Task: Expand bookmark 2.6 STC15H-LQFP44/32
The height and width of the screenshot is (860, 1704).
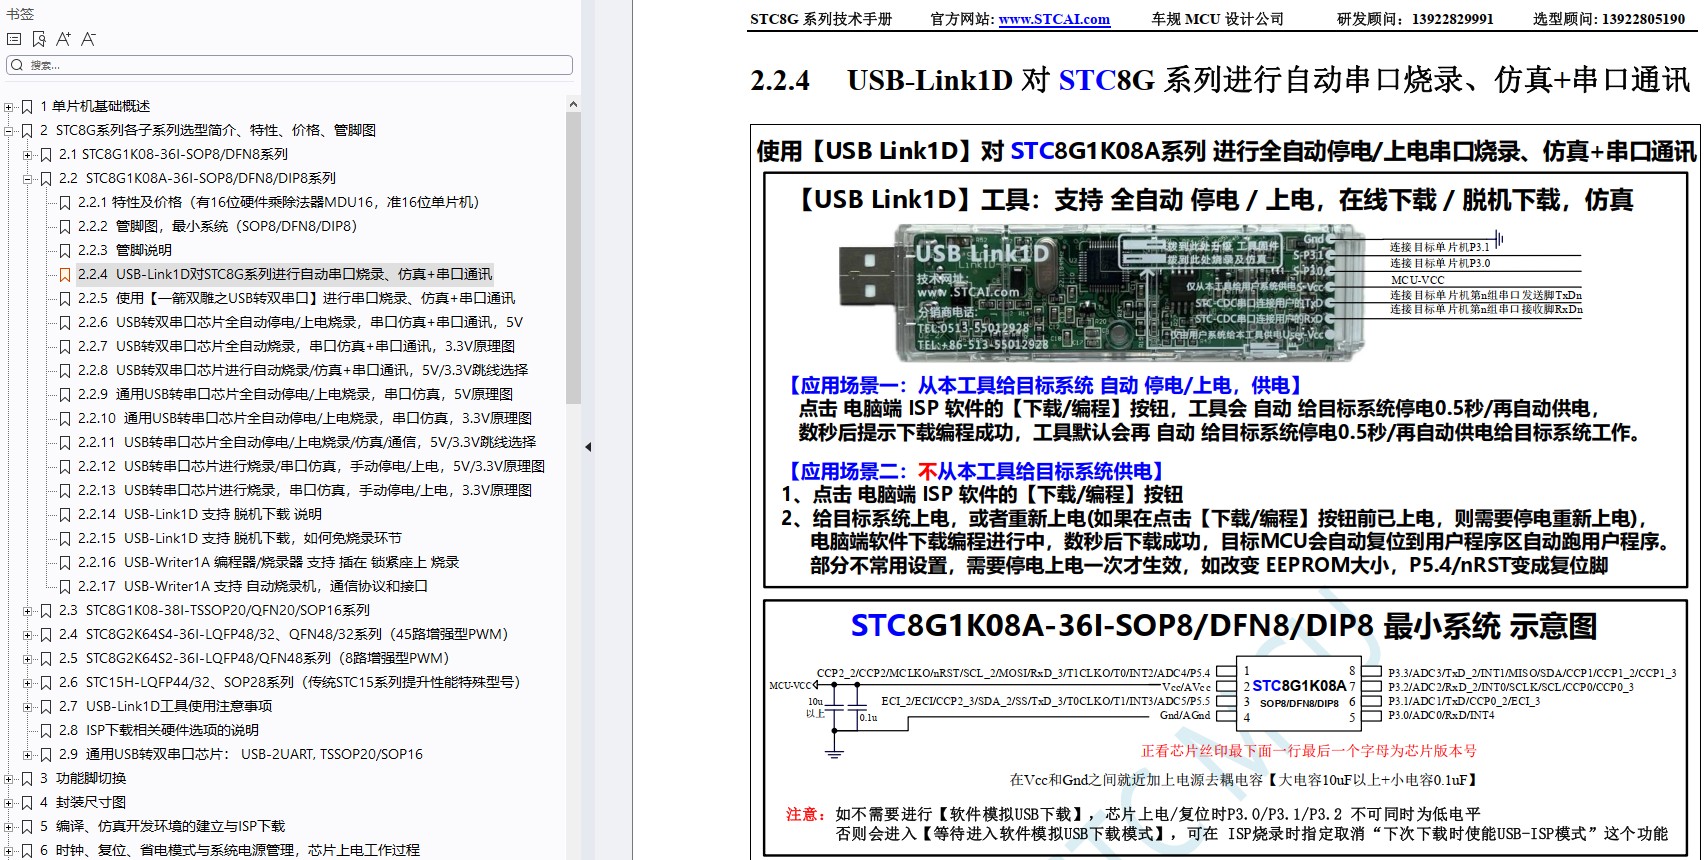Action: click(28, 682)
